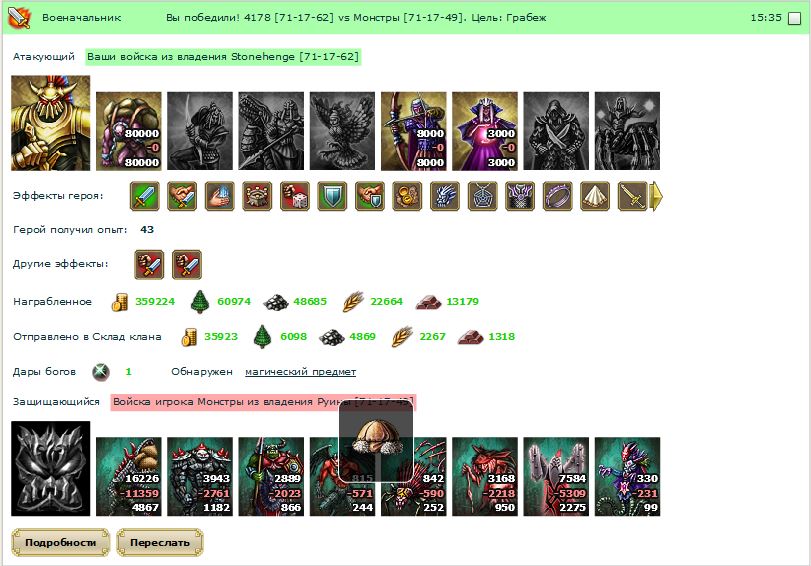The image size is (811, 566).
Task: Click the purple ring hero effect icon
Action: click(558, 196)
